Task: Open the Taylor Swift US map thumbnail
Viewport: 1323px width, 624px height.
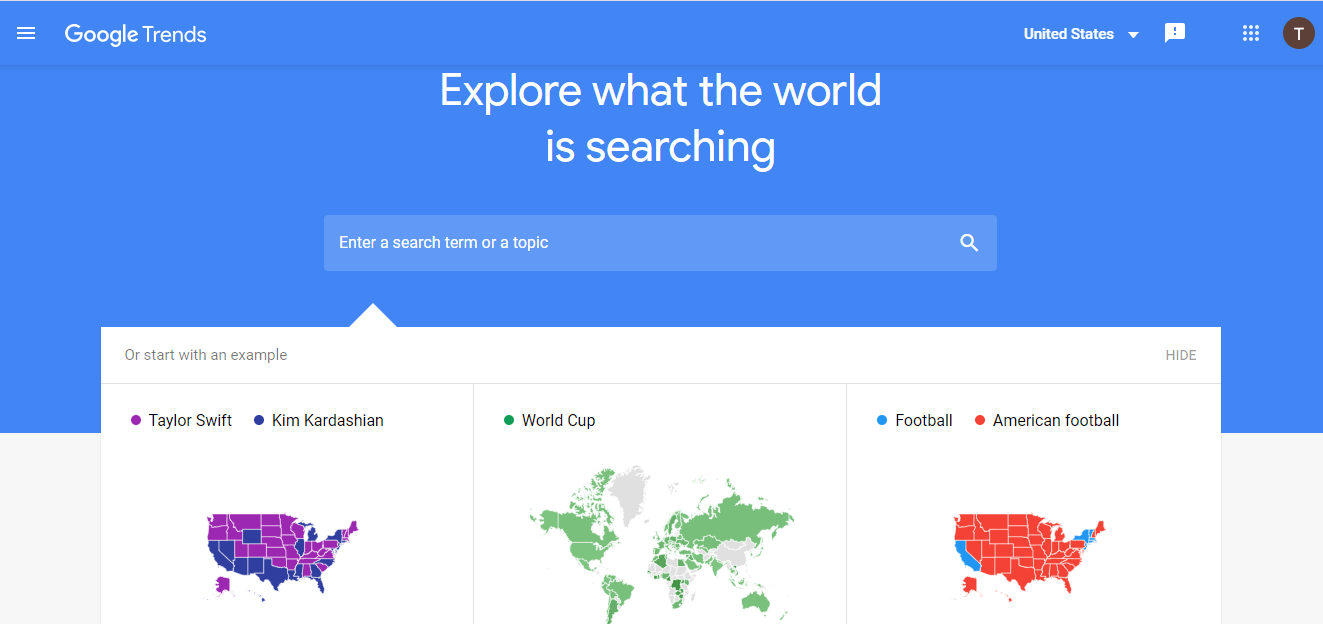Action: pyautogui.click(x=283, y=556)
